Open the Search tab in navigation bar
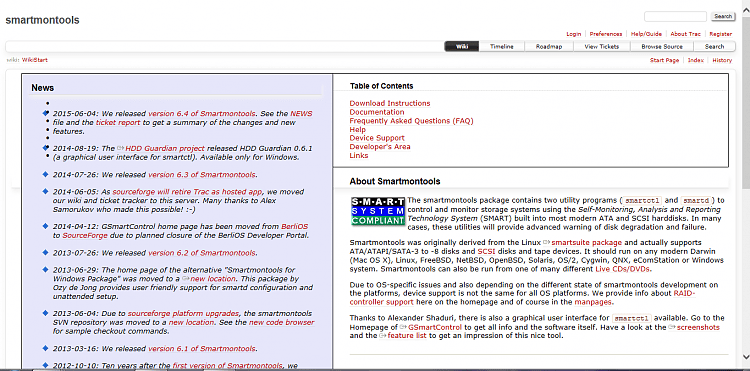The width and height of the screenshot is (750, 371). (715, 46)
